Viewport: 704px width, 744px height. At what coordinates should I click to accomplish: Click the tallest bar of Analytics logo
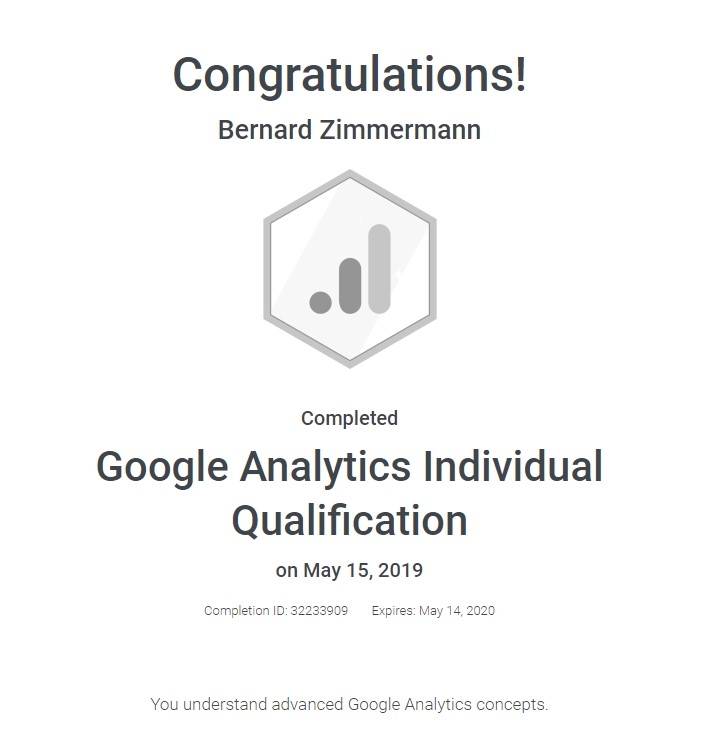[x=379, y=269]
